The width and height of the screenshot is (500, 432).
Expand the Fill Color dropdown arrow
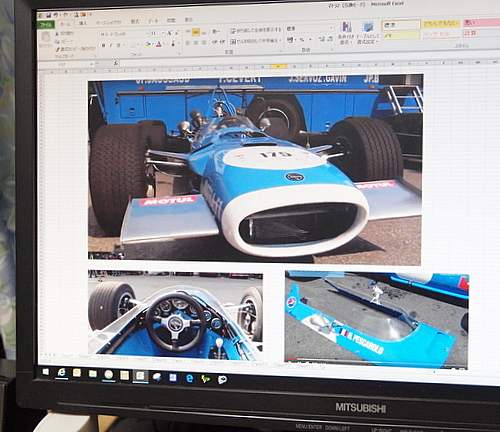coord(153,44)
